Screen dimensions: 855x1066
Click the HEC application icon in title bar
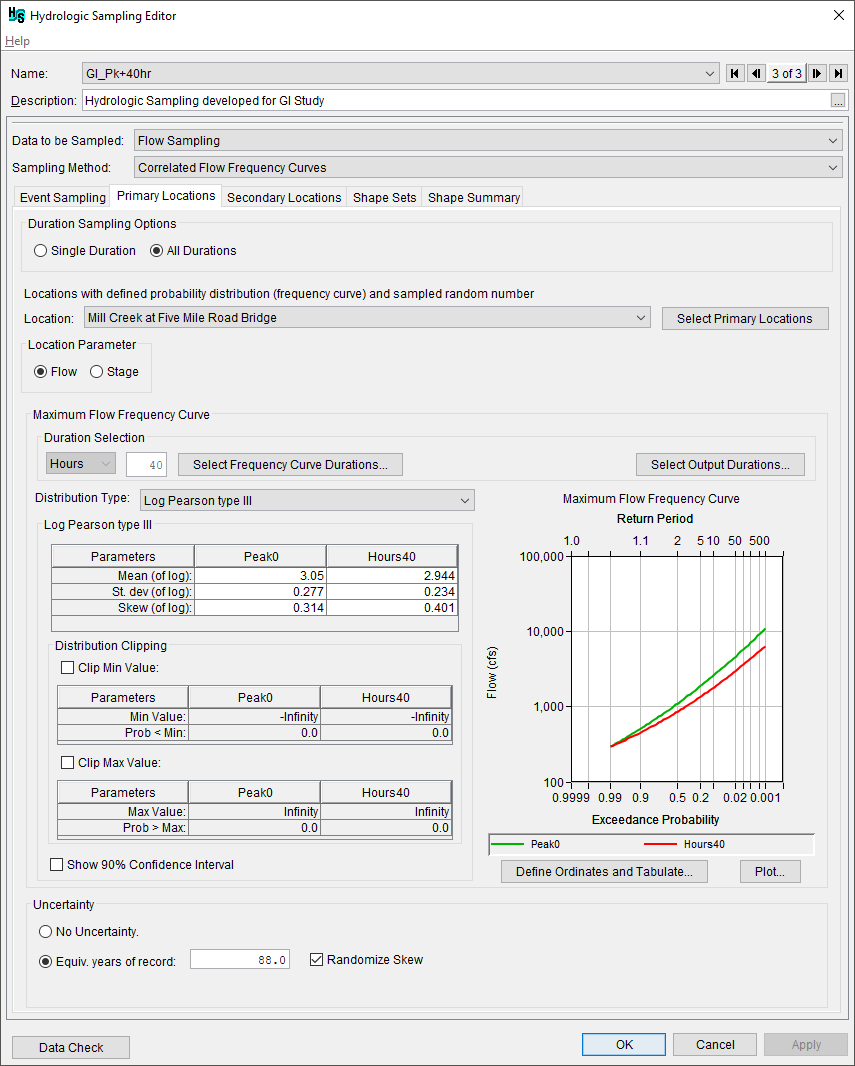(16, 16)
